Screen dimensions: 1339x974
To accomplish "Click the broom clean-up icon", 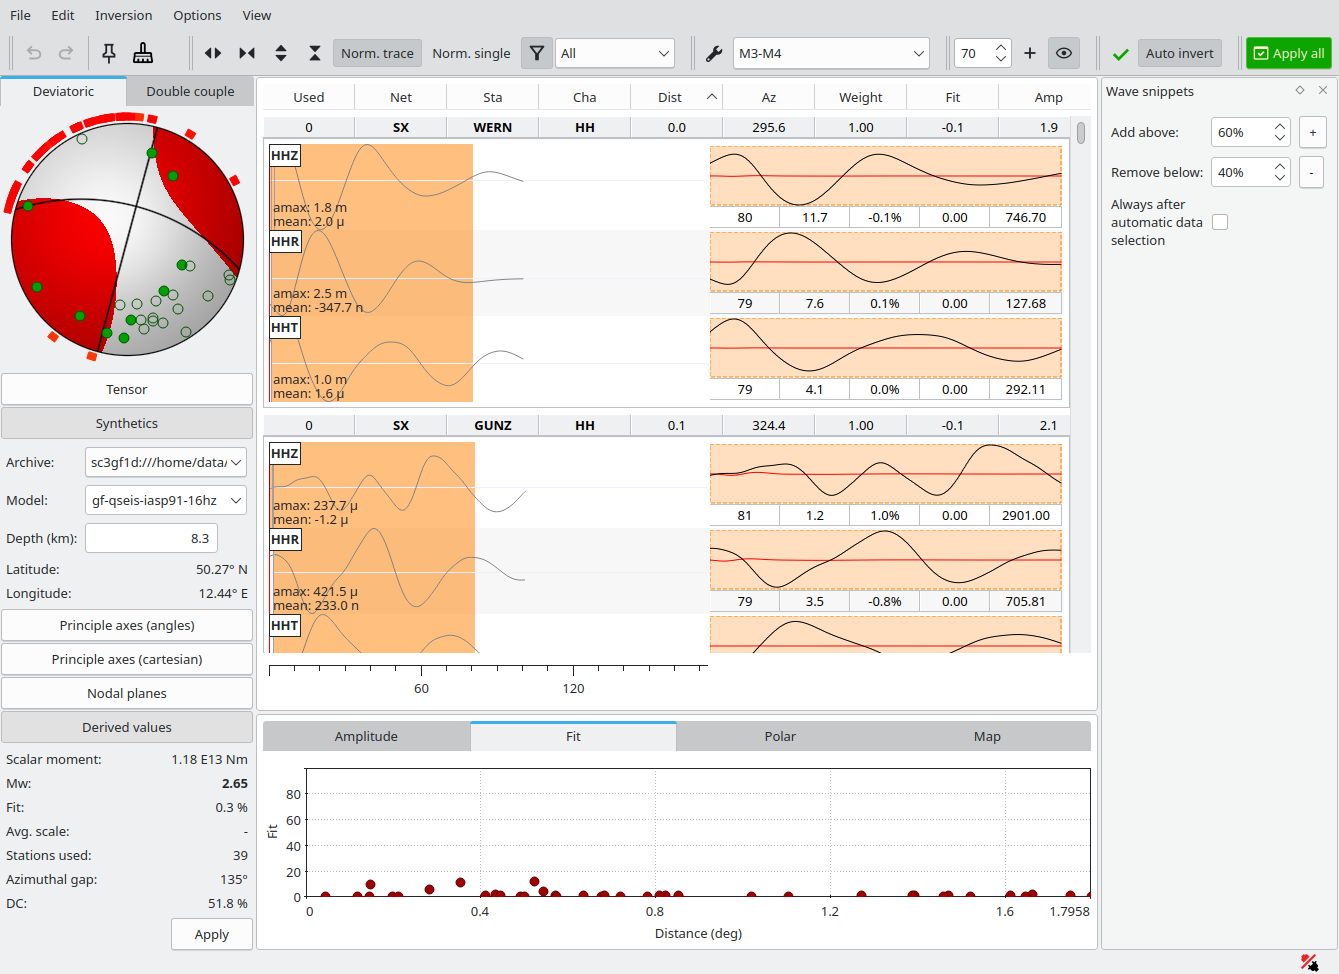I will click(x=143, y=53).
